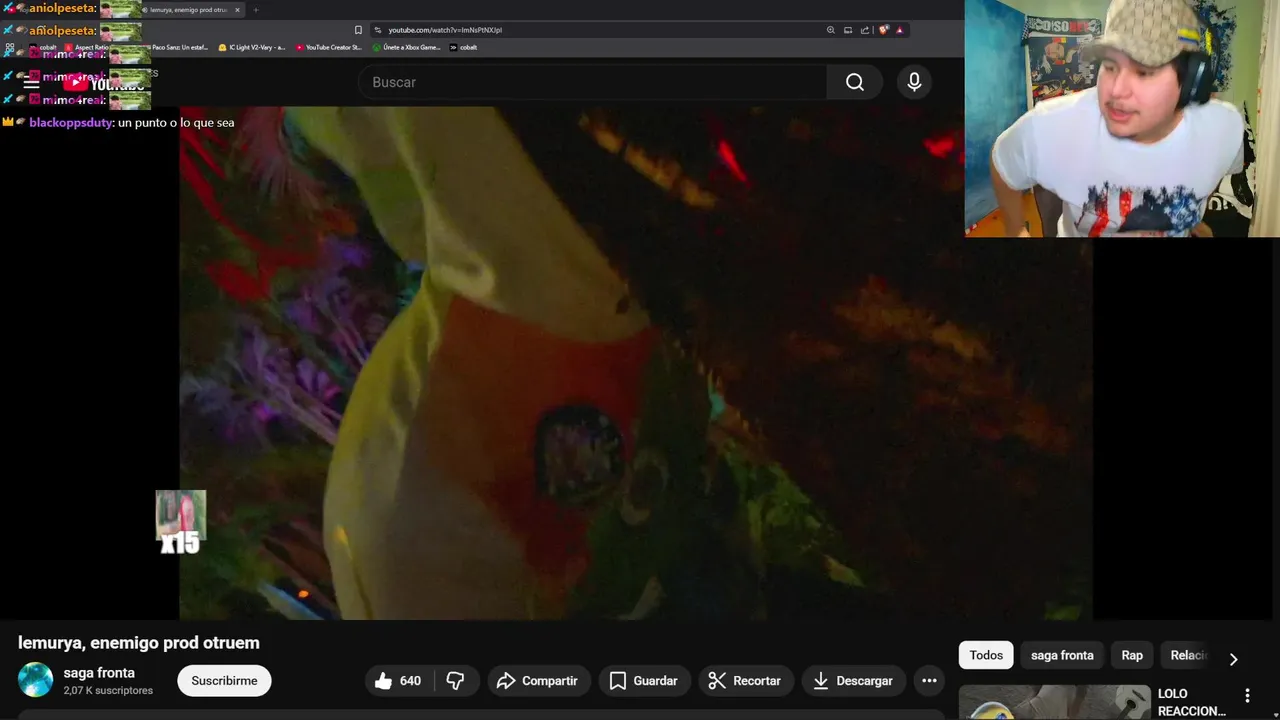Click the video title lemurya, enemigo prod otruem

click(139, 643)
